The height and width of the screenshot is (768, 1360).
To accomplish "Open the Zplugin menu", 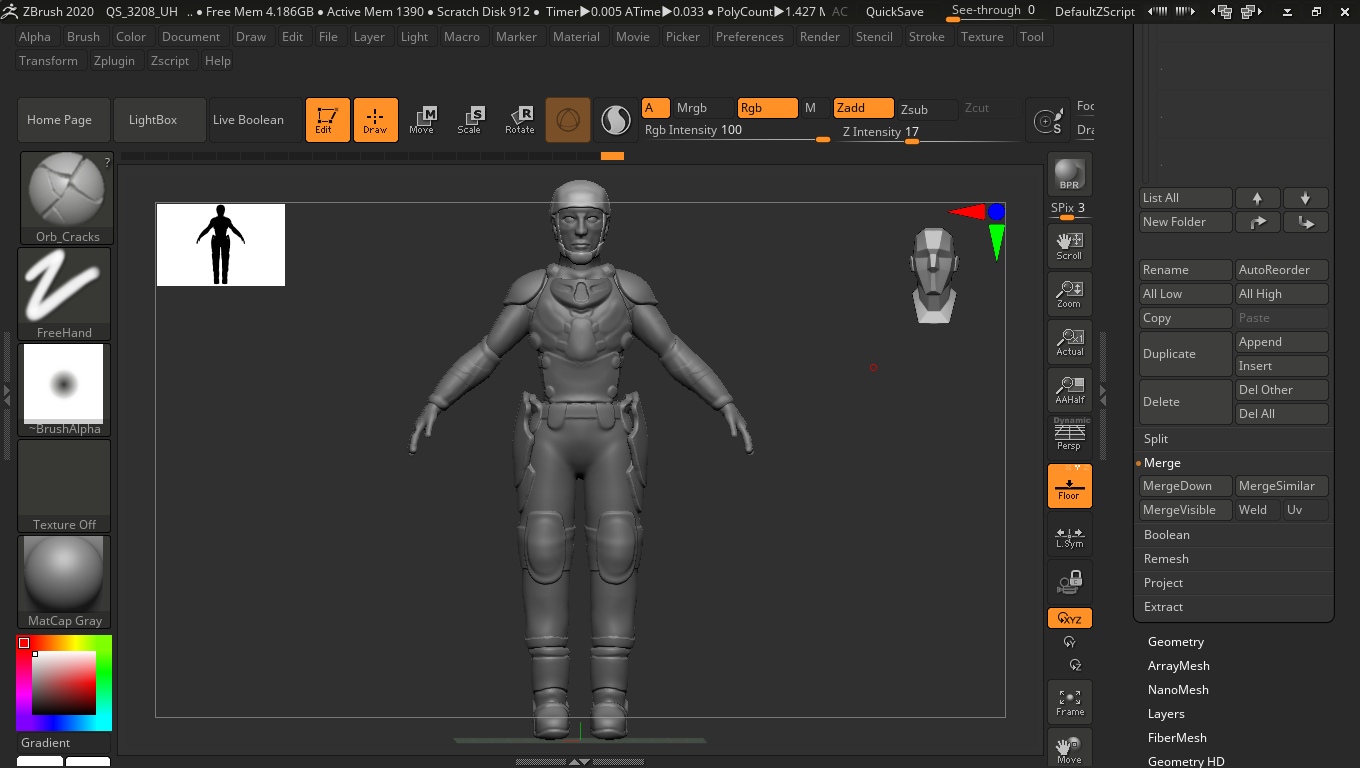I will point(114,61).
